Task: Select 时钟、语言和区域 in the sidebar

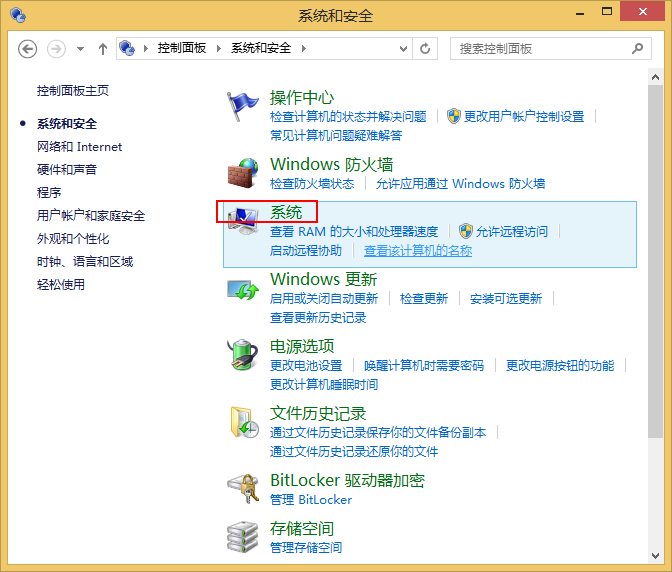Action: pyautogui.click(x=85, y=261)
